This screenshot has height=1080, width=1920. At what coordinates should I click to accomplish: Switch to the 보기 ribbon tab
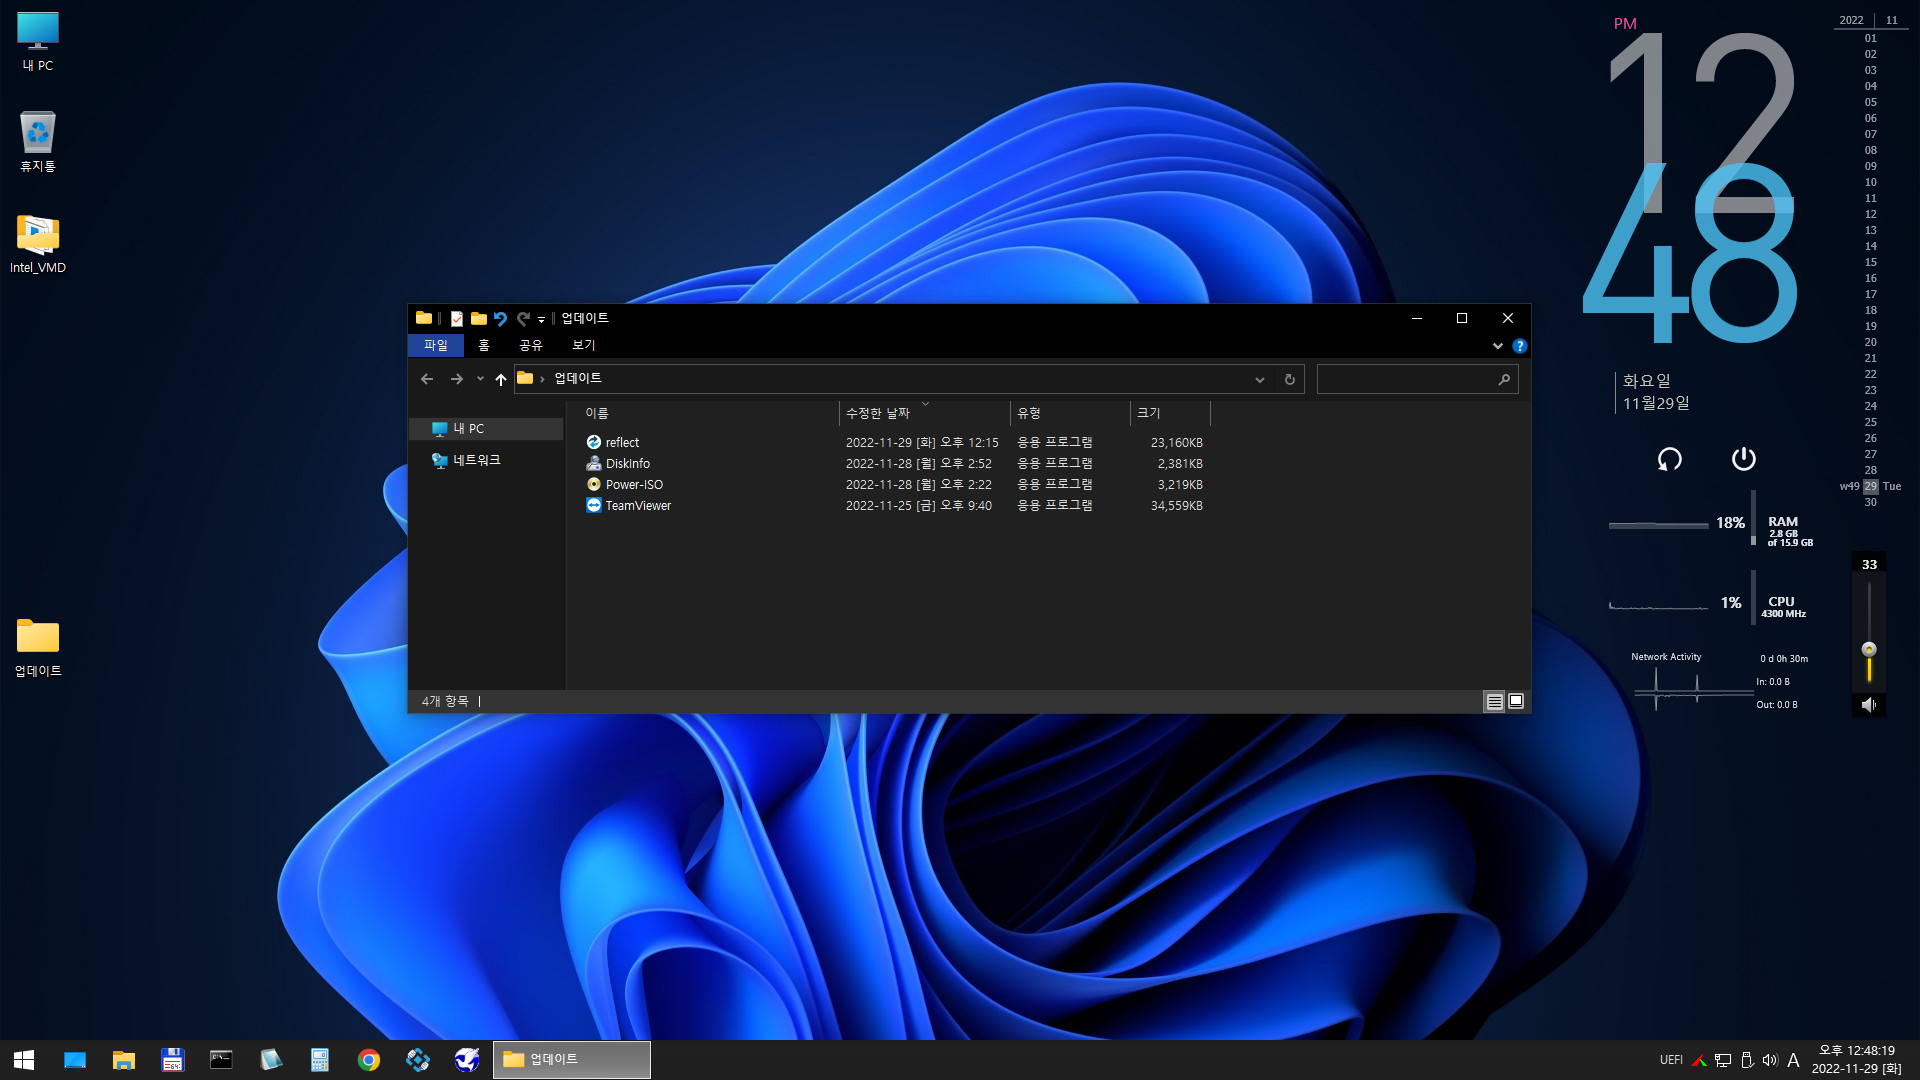(x=583, y=345)
